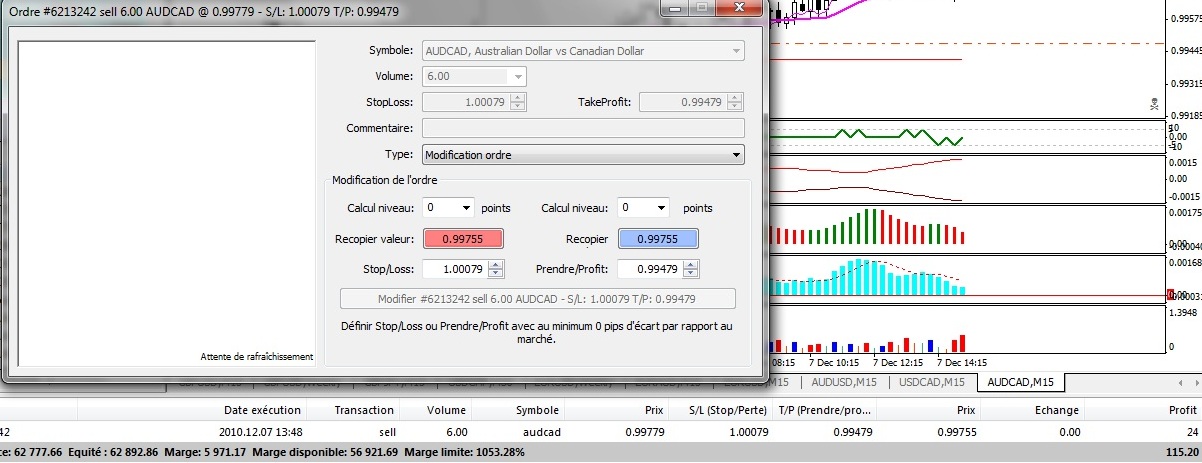The image size is (1202, 463).
Task: Click the blue Recopier 0.99755 button
Action: 657,239
